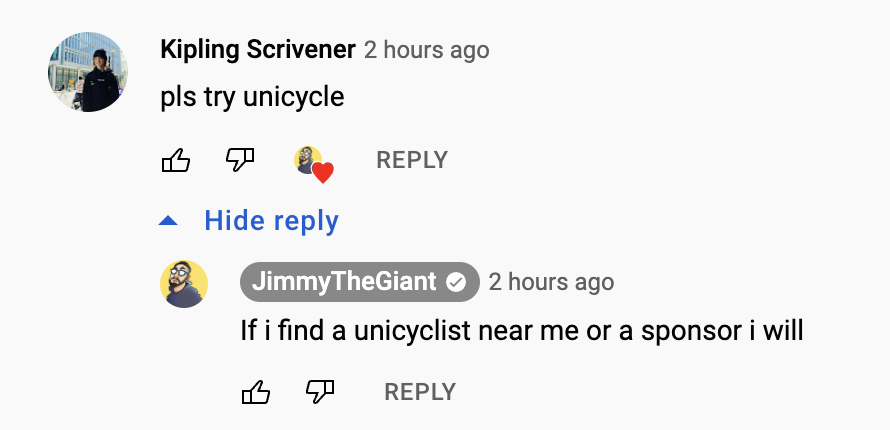Open Kipling Scrivener's channel name link
The height and width of the screenshot is (430, 890).
click(x=257, y=49)
